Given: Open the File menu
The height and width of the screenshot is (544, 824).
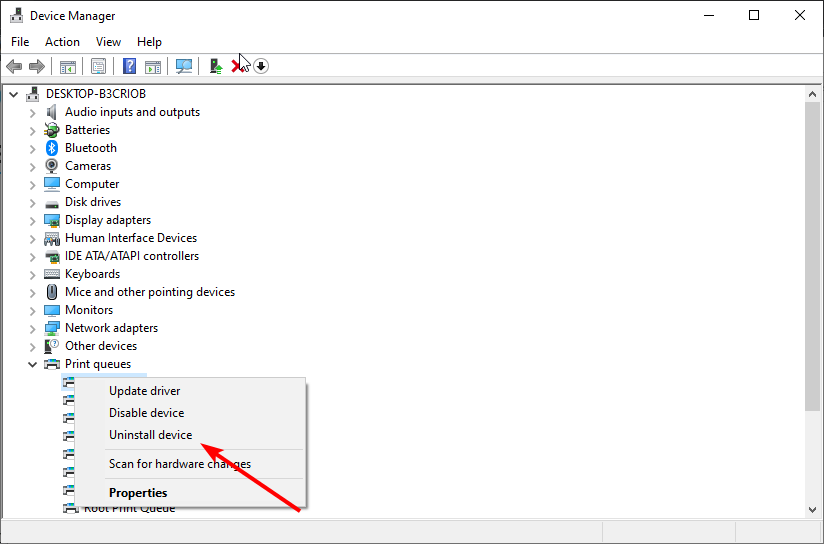Looking at the screenshot, I should [x=20, y=42].
